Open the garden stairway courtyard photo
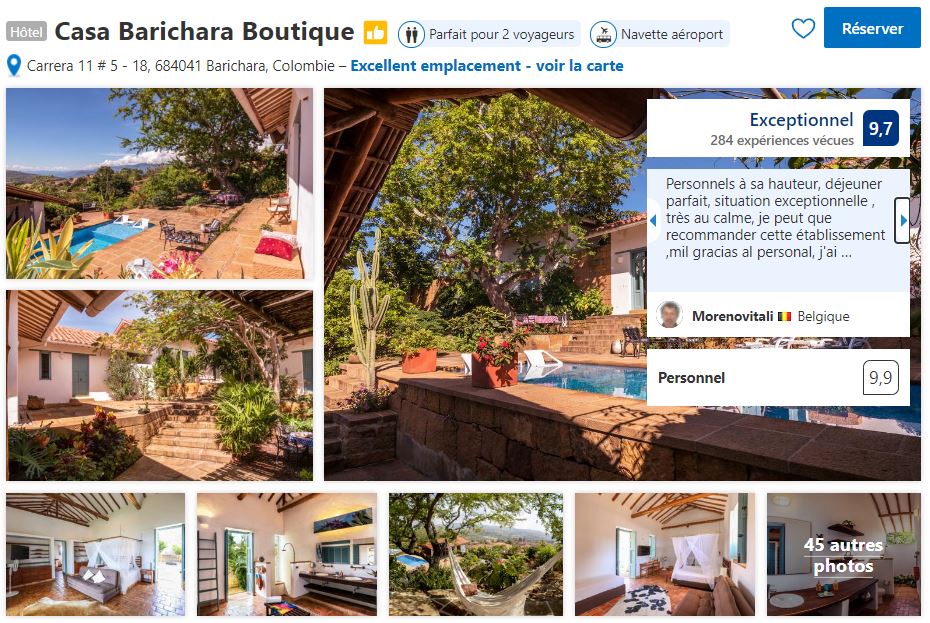The image size is (930, 623). (x=160, y=385)
